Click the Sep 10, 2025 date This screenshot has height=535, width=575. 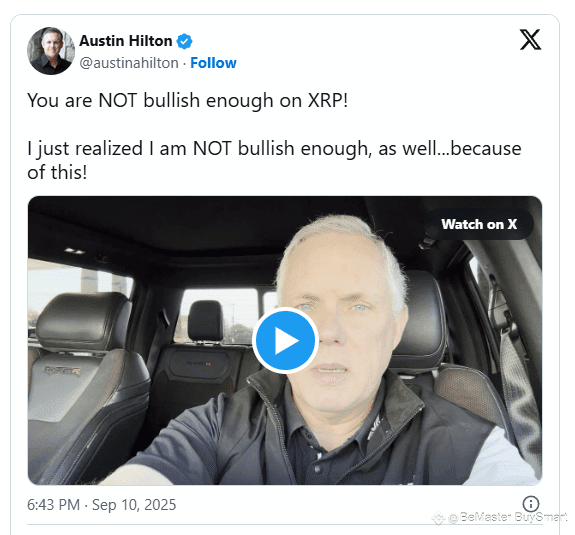[134, 505]
